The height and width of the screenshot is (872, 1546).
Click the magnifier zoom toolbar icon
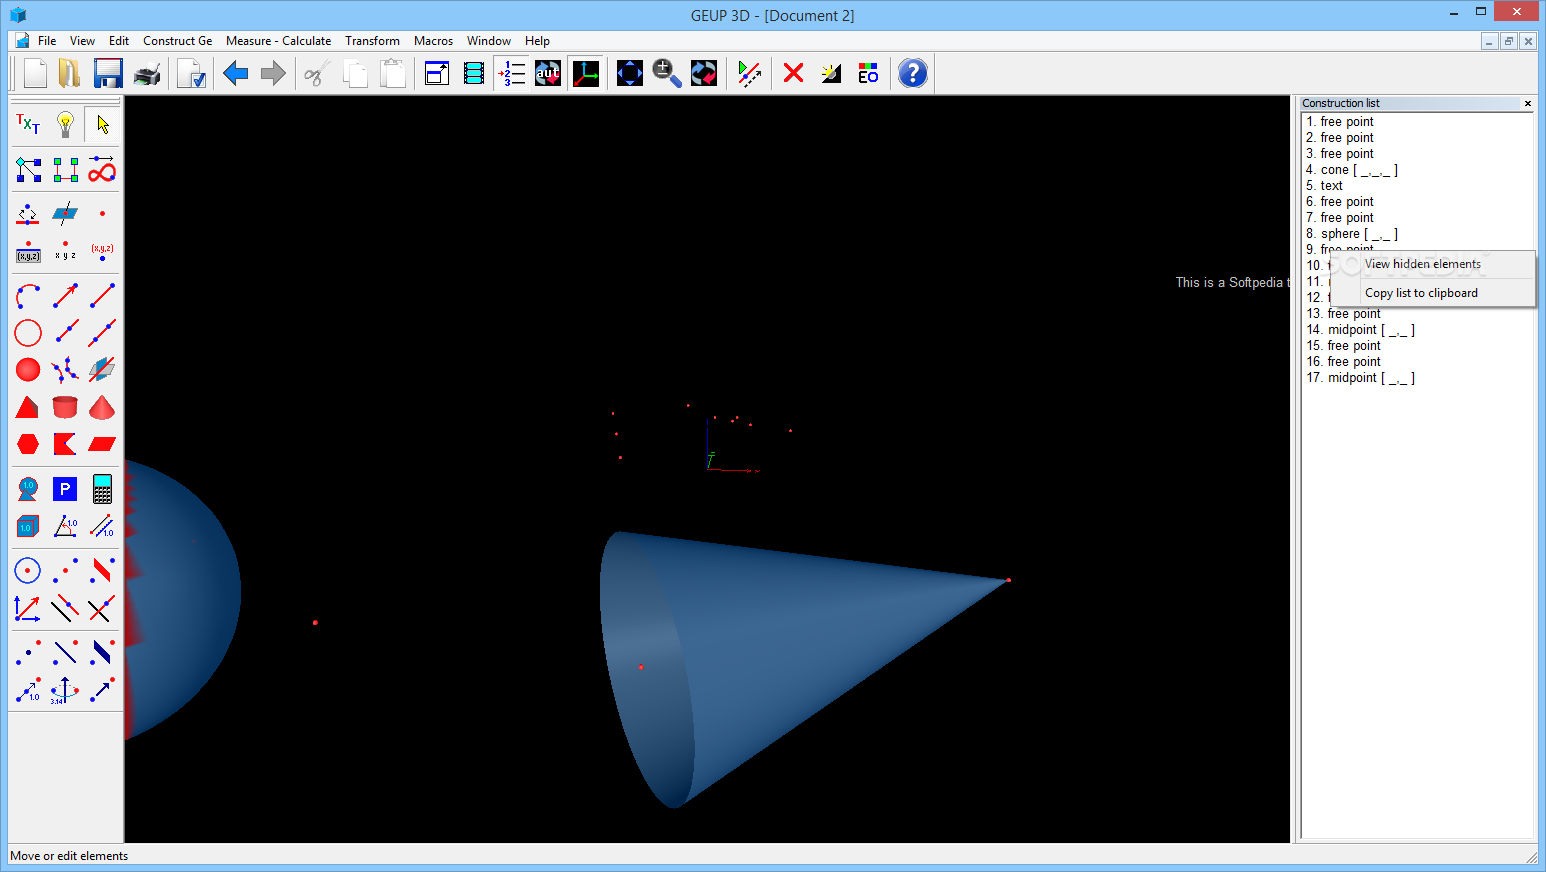tap(667, 73)
